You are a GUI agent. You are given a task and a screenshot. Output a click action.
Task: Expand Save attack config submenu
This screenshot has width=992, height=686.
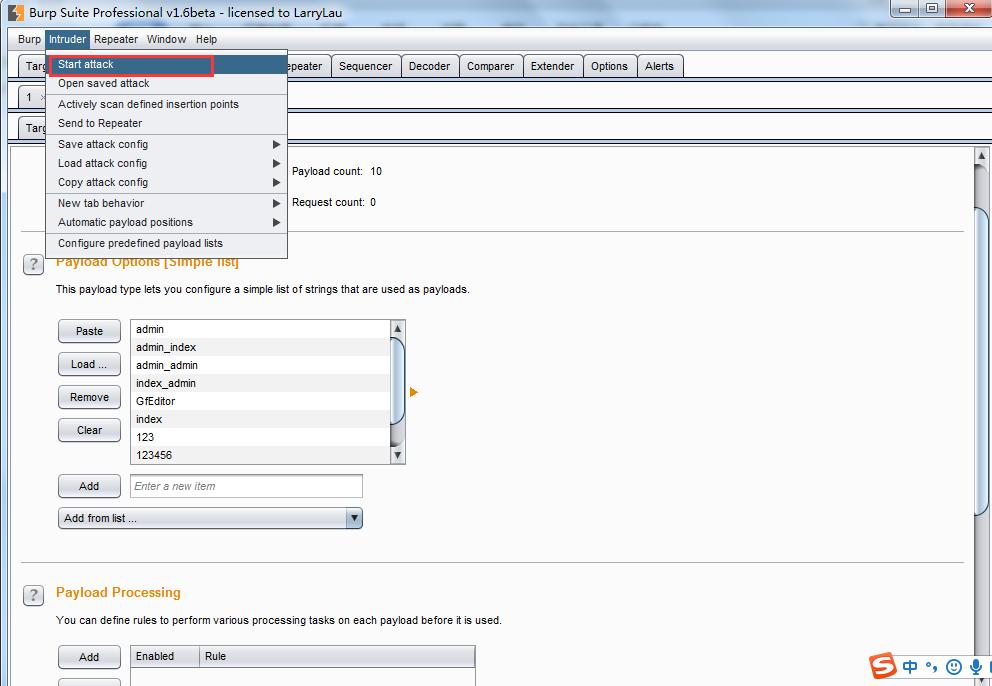click(x=166, y=144)
